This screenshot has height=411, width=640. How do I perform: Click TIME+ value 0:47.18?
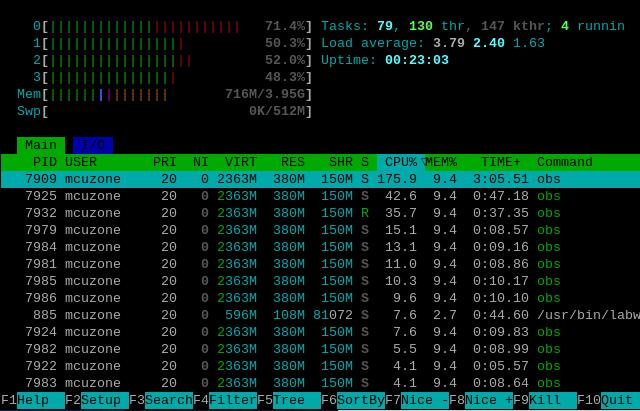[x=501, y=196]
